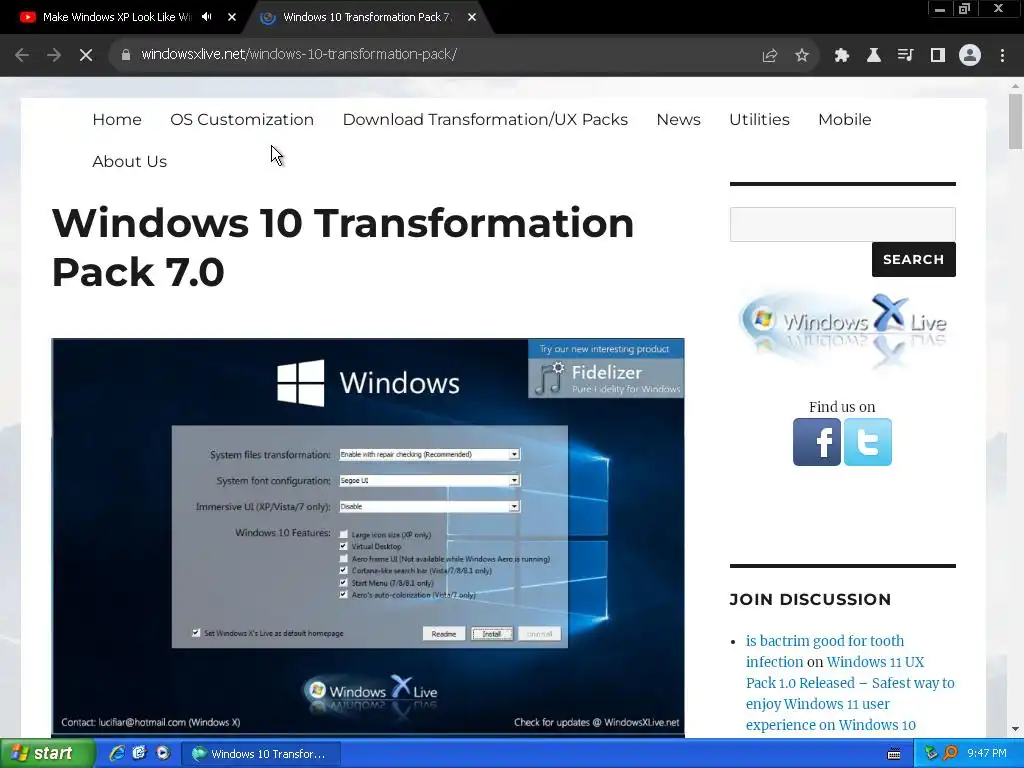
Task: Click the padlock site info icon
Action: click(x=125, y=55)
